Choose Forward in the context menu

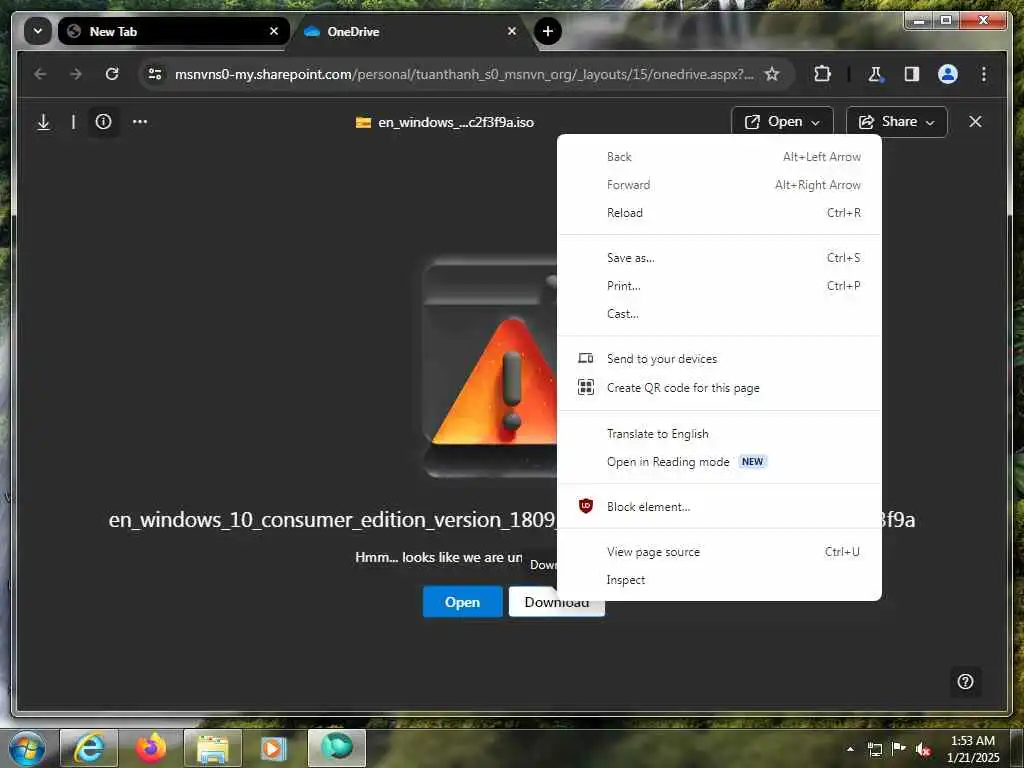719,185
